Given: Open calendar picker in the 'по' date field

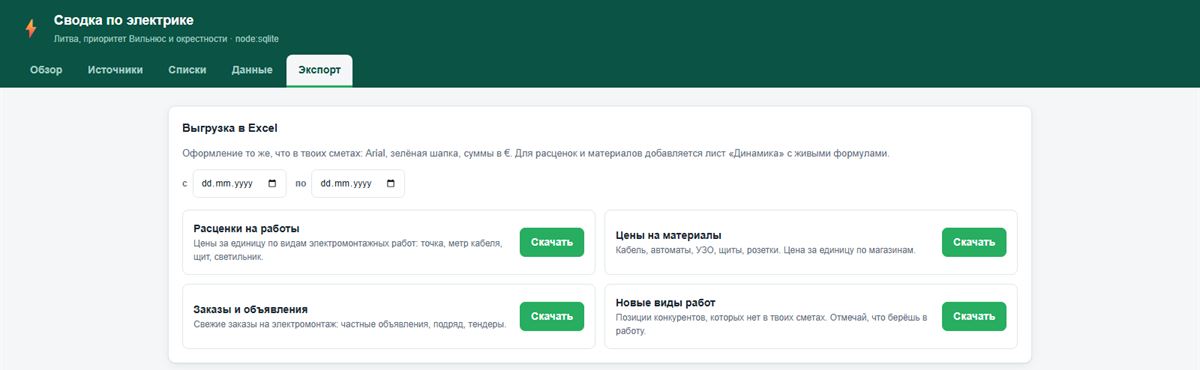Looking at the screenshot, I should 390,184.
